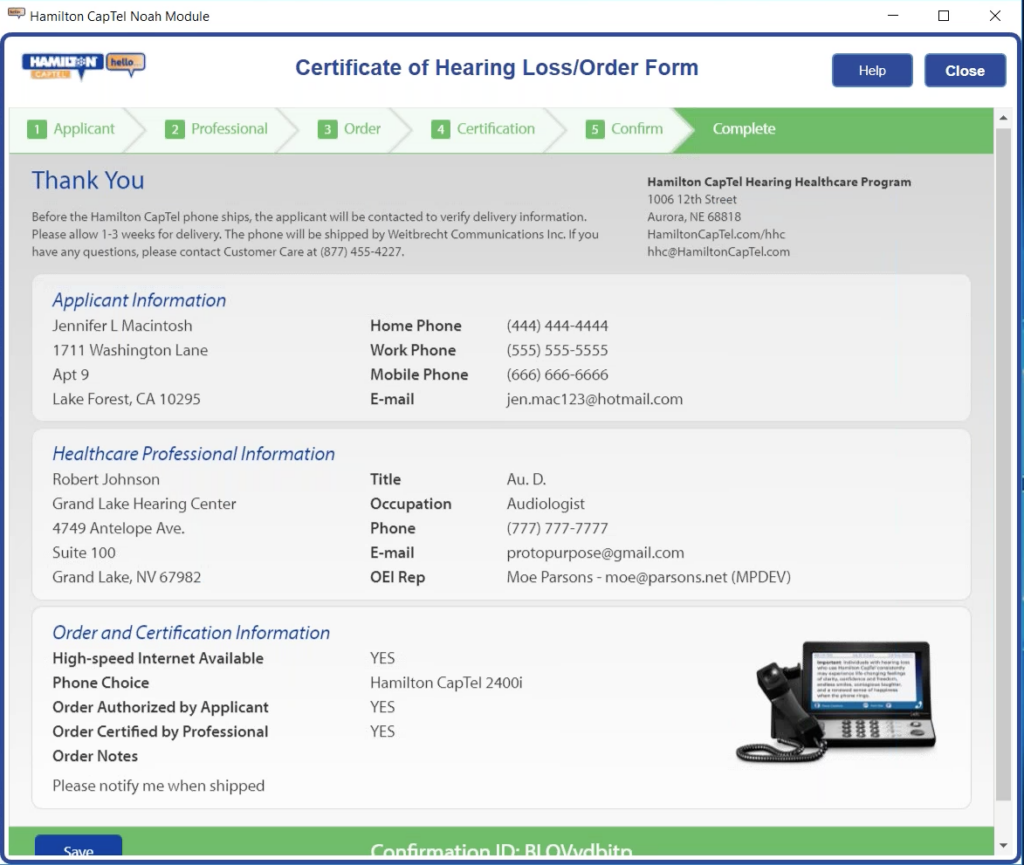Click the Lake Forest, CA 10295 line
Screen dimensions: 1024x865
(x=126, y=400)
